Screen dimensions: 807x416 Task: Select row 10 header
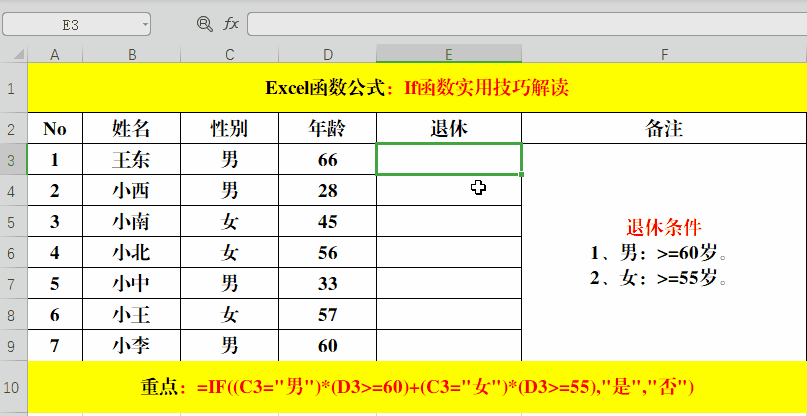(x=13, y=387)
